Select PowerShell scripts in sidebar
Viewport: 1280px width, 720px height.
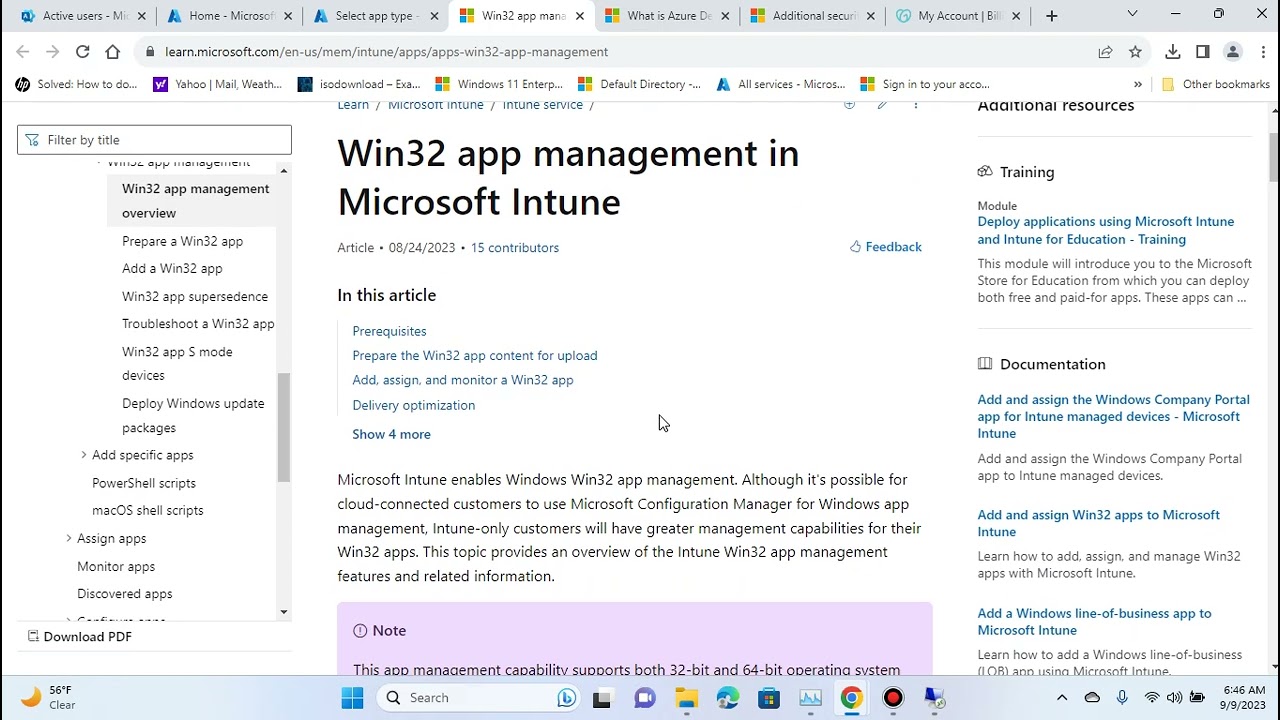(x=144, y=483)
